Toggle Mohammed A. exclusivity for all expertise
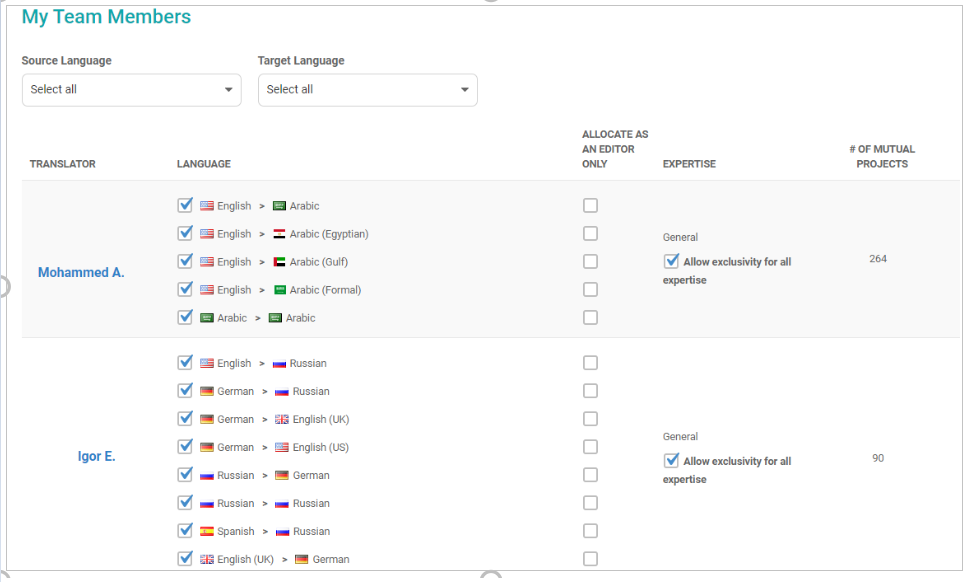 671,261
